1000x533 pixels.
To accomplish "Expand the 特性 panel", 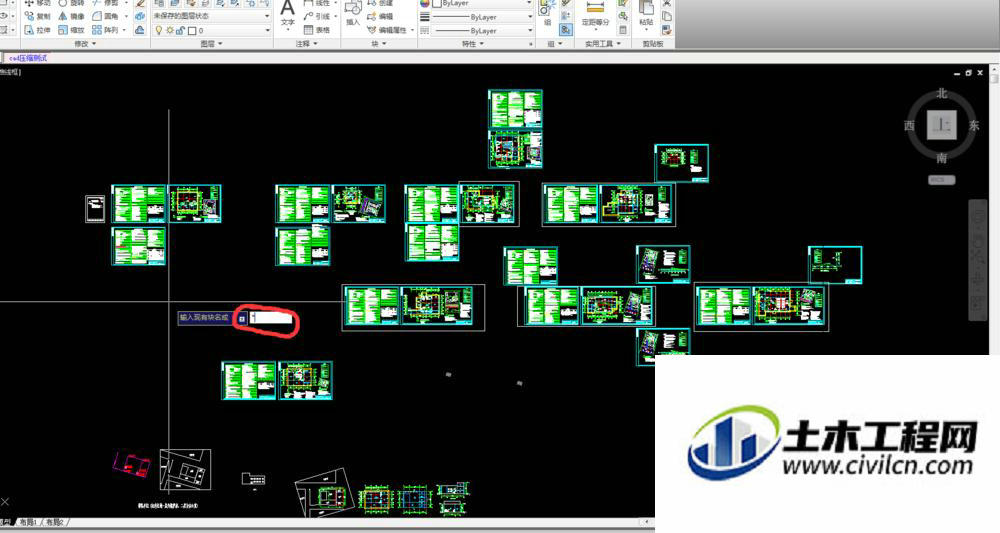I will [x=473, y=44].
